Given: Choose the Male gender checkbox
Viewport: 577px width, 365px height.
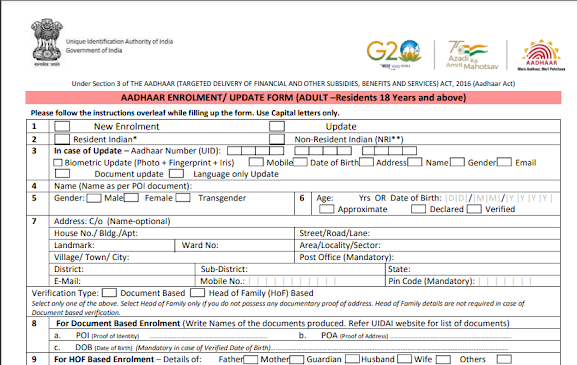Looking at the screenshot, I should tap(94, 198).
